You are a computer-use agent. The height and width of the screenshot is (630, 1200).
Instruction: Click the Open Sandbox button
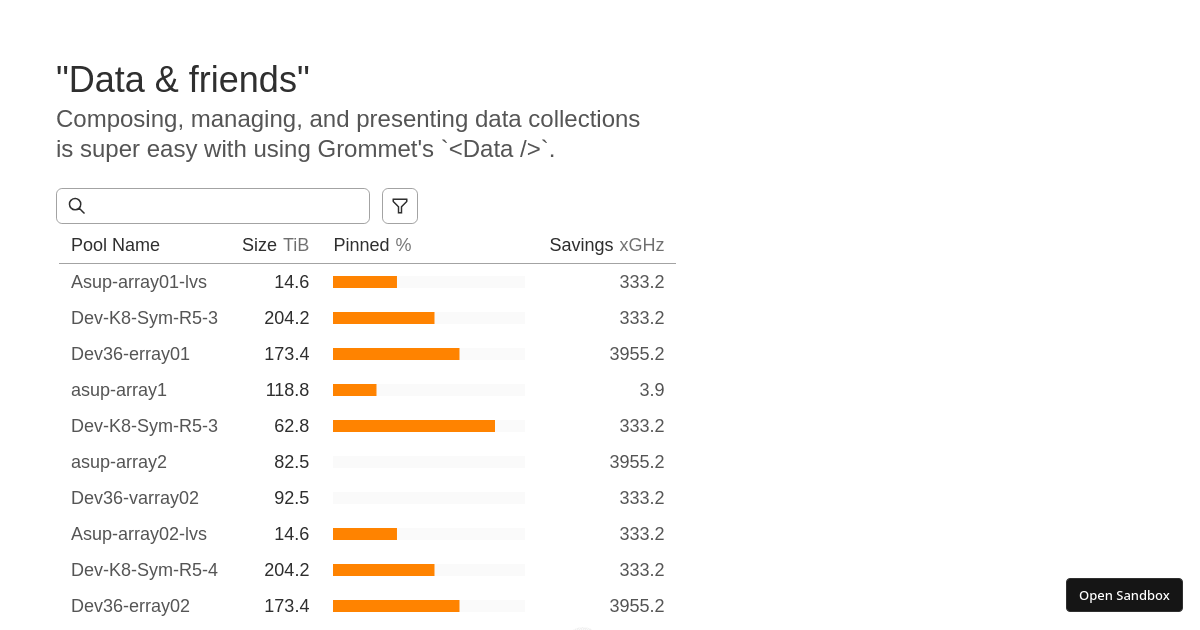coord(1124,595)
